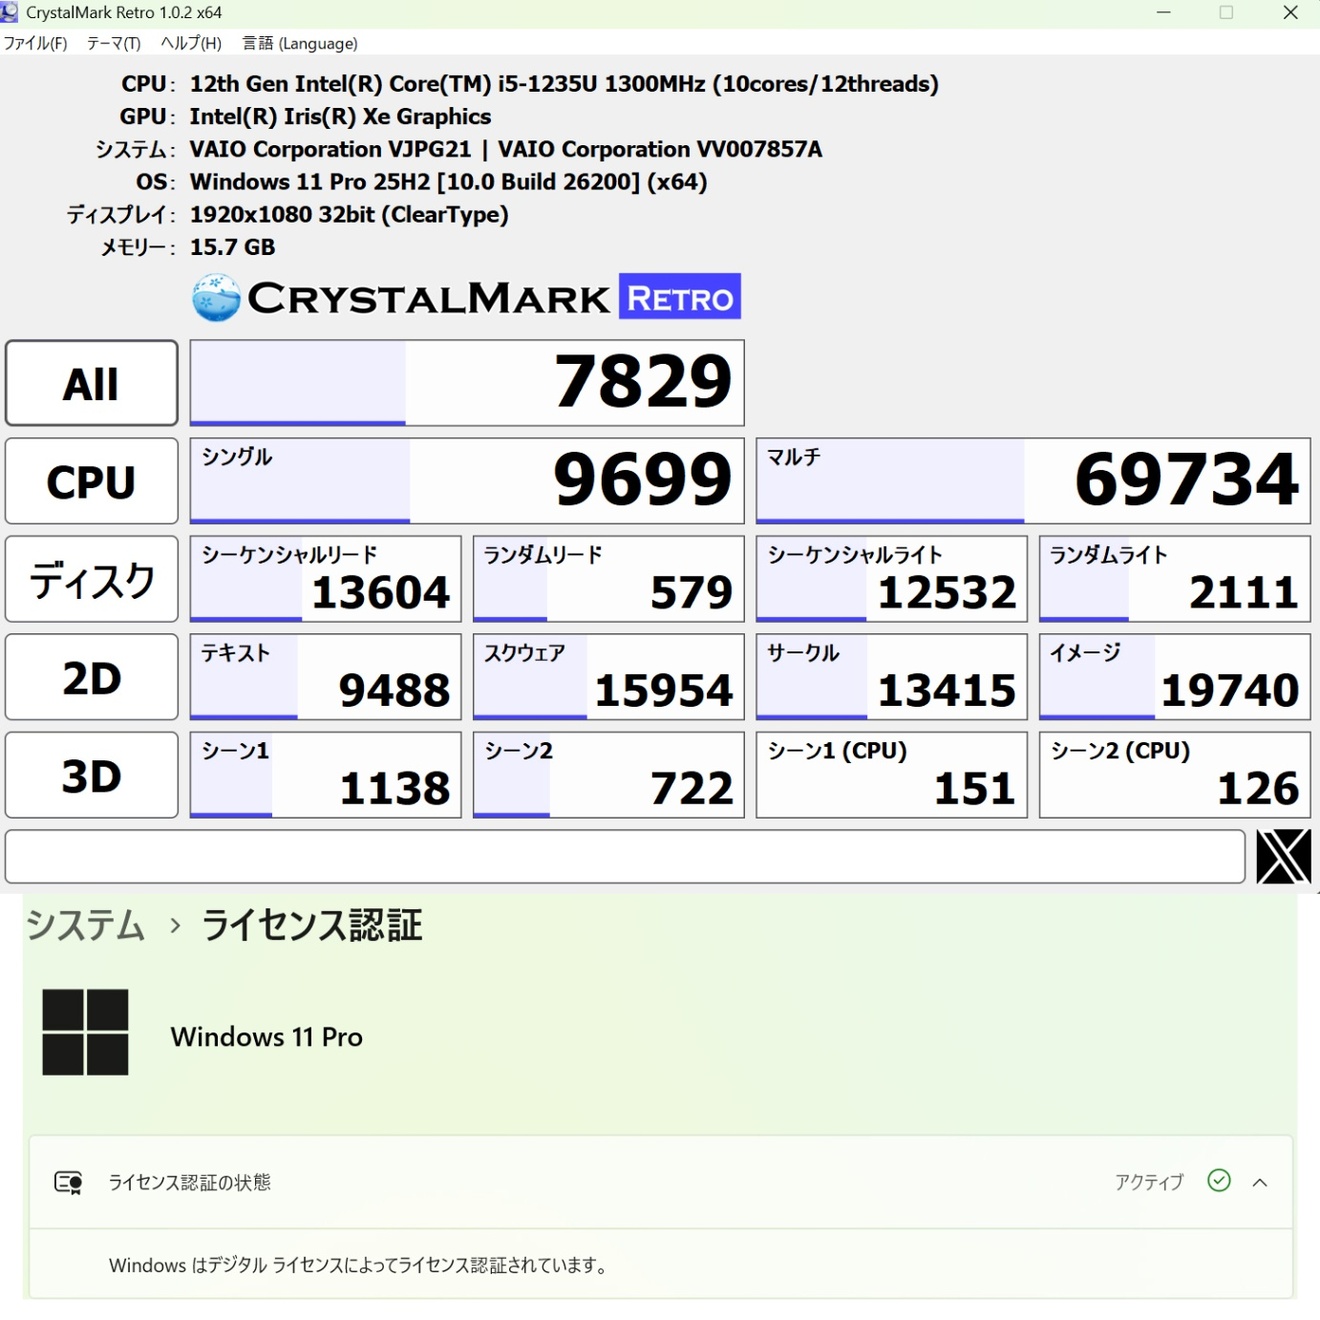Viewport: 1320px width, 1320px height.
Task: Click the ライセンス認証 page heading
Action: [x=312, y=925]
